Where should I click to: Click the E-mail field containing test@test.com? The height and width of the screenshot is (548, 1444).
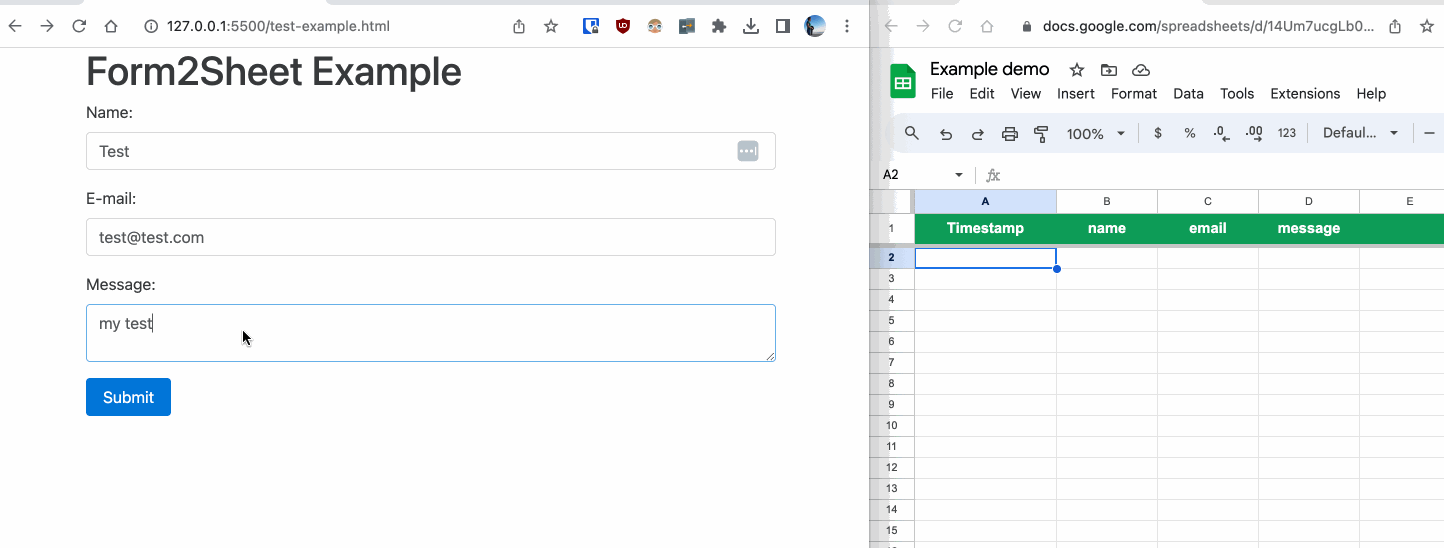coord(430,237)
